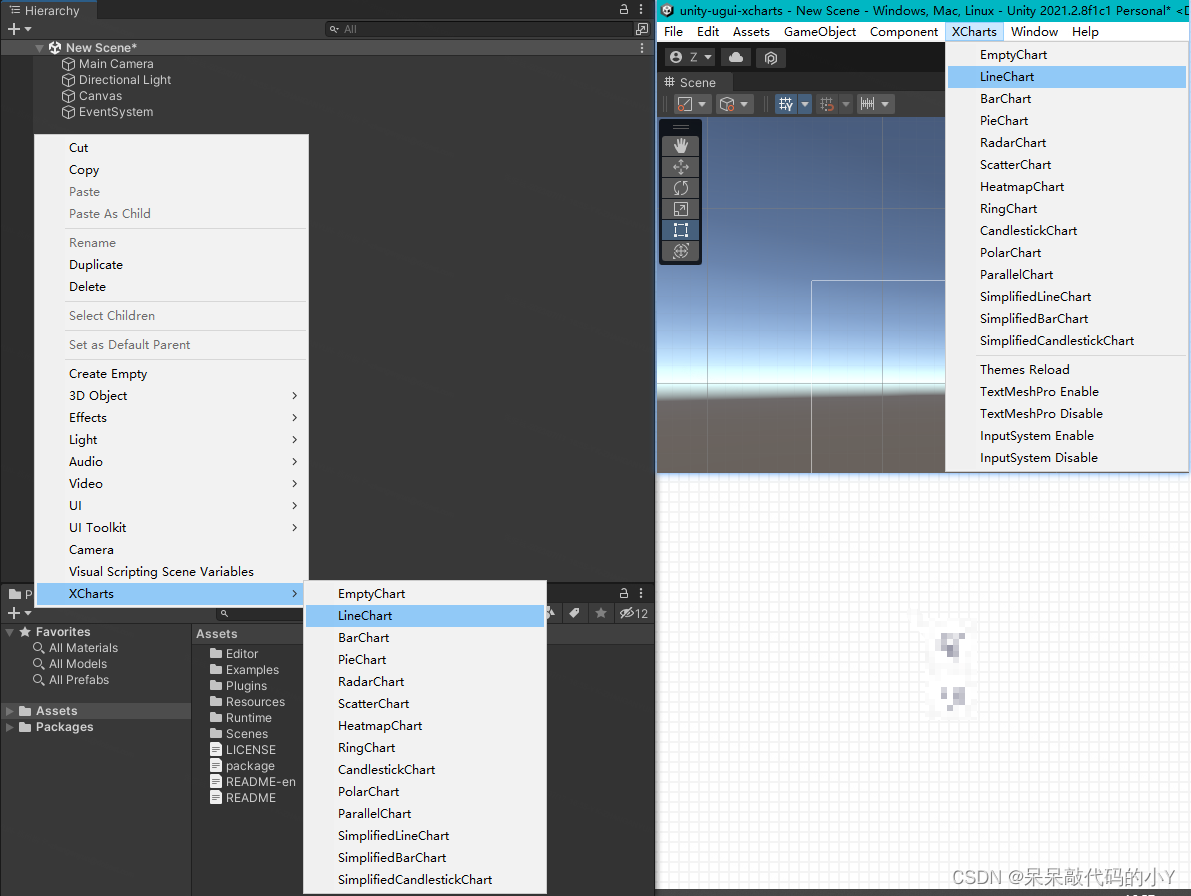Open the cloud services icon
Image resolution: width=1191 pixels, height=896 pixels.
pyautogui.click(x=736, y=58)
